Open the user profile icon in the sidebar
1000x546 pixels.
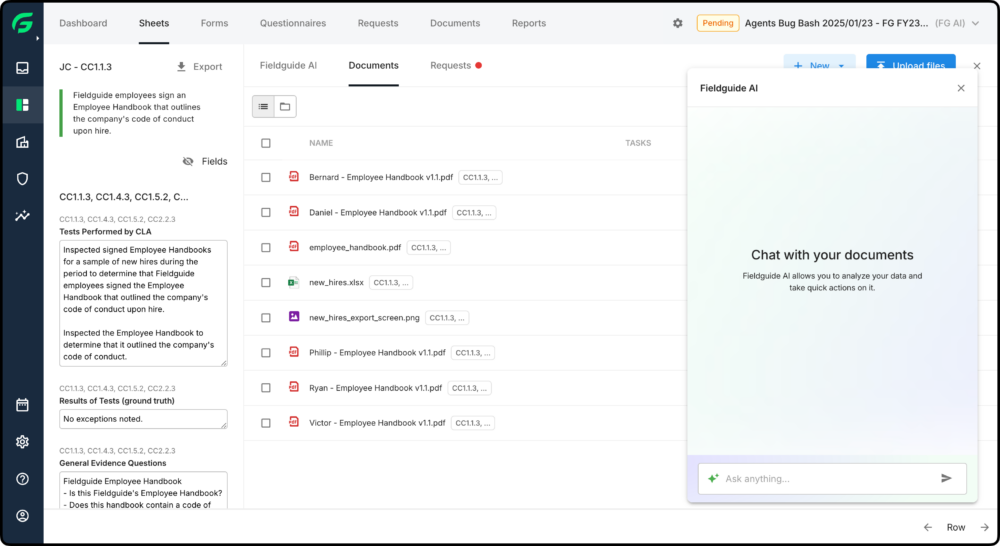click(22, 516)
